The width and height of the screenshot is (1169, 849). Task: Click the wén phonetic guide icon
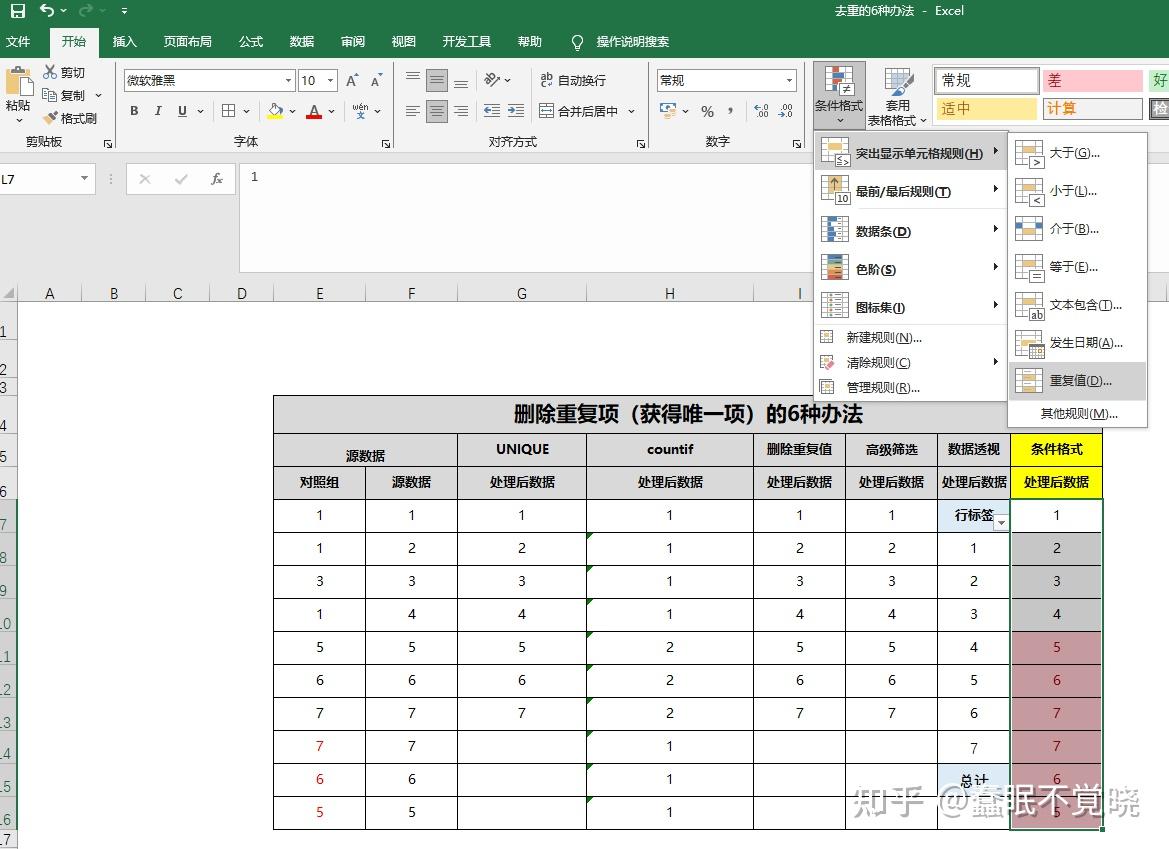361,111
